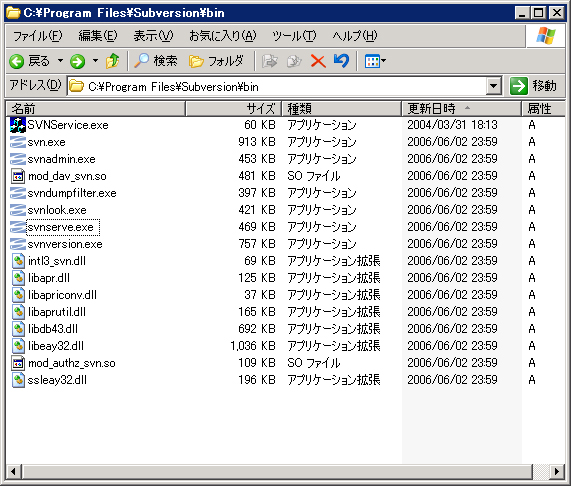Select the svnlook.exe file icon

tap(17, 210)
